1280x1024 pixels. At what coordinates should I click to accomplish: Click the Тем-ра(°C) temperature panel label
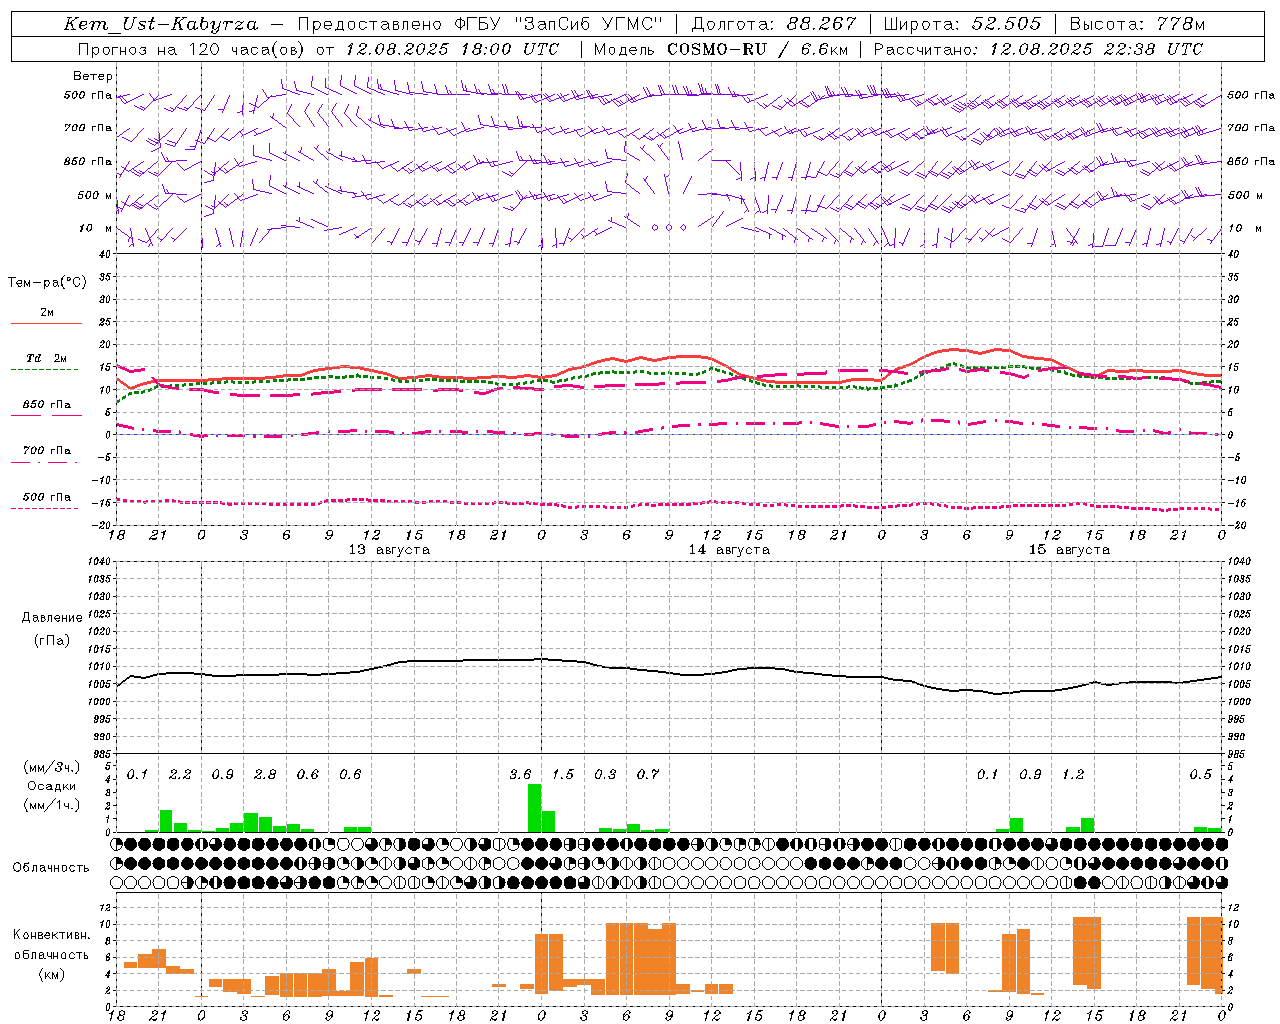tap(47, 283)
